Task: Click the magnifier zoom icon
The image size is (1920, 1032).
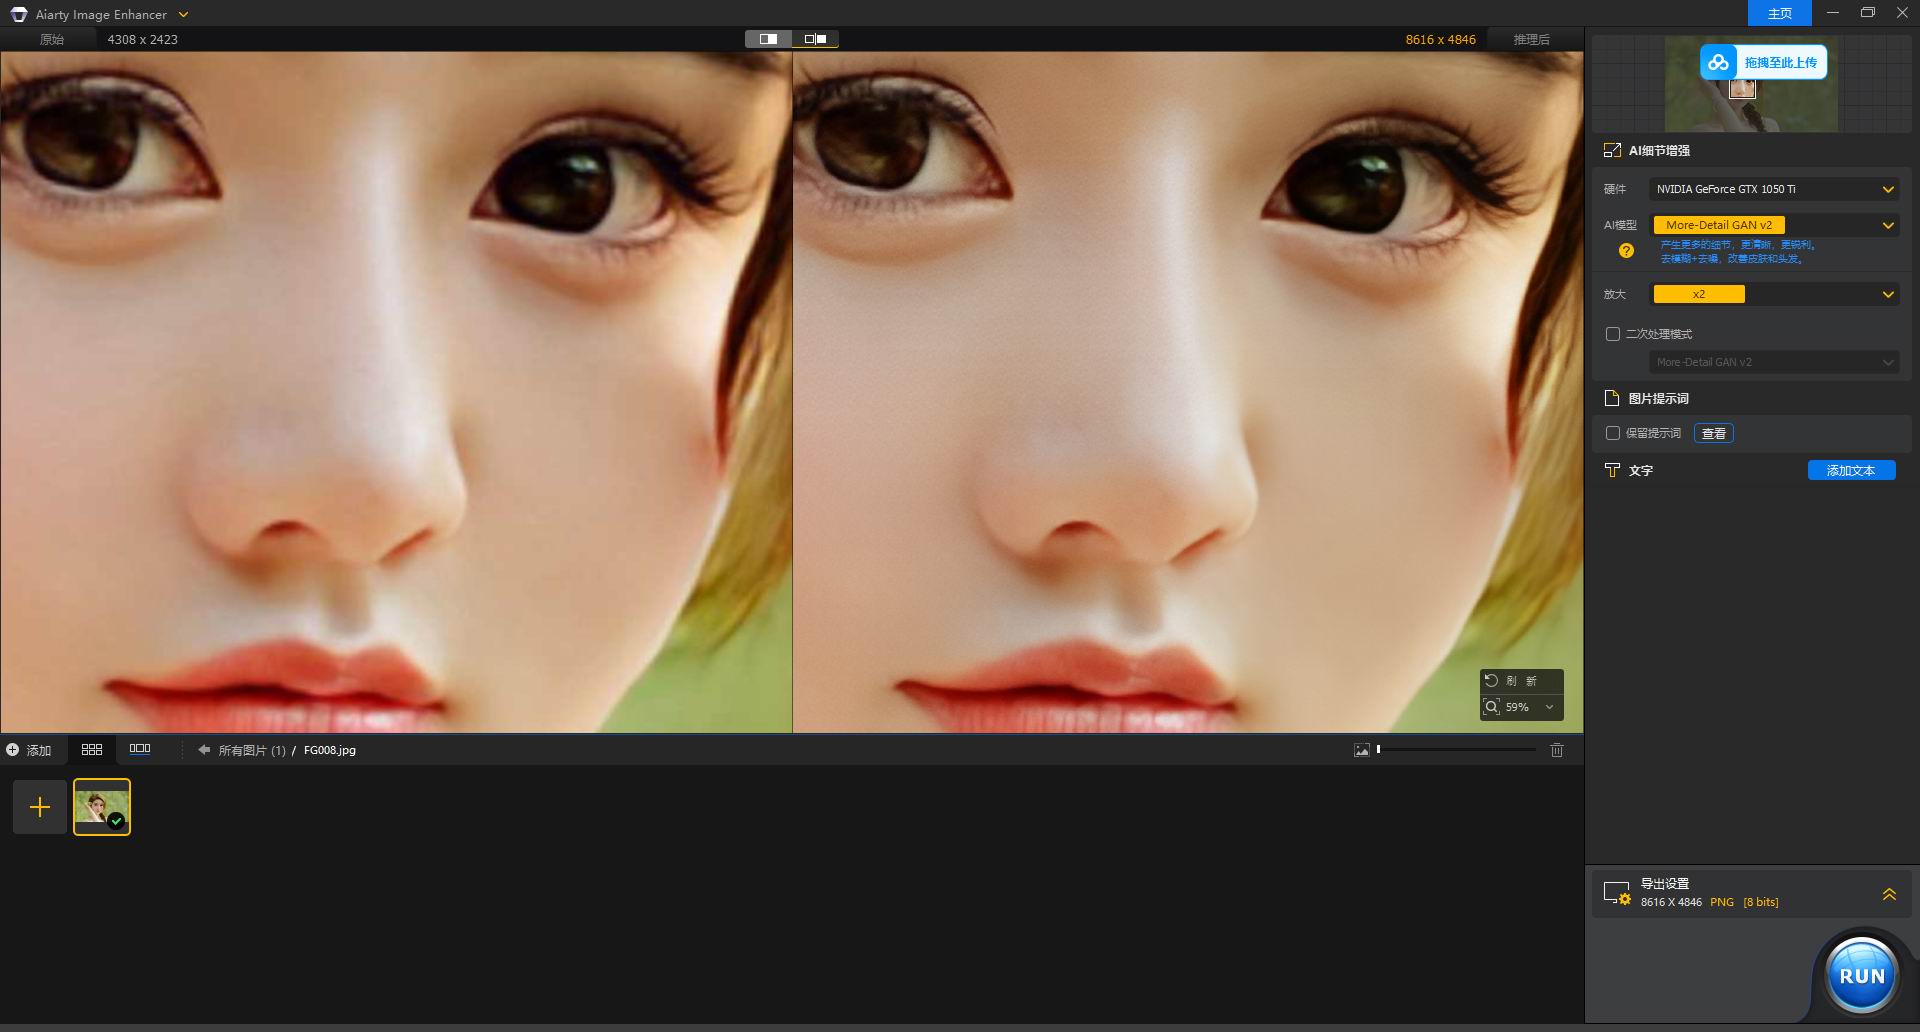Action: coord(1491,707)
